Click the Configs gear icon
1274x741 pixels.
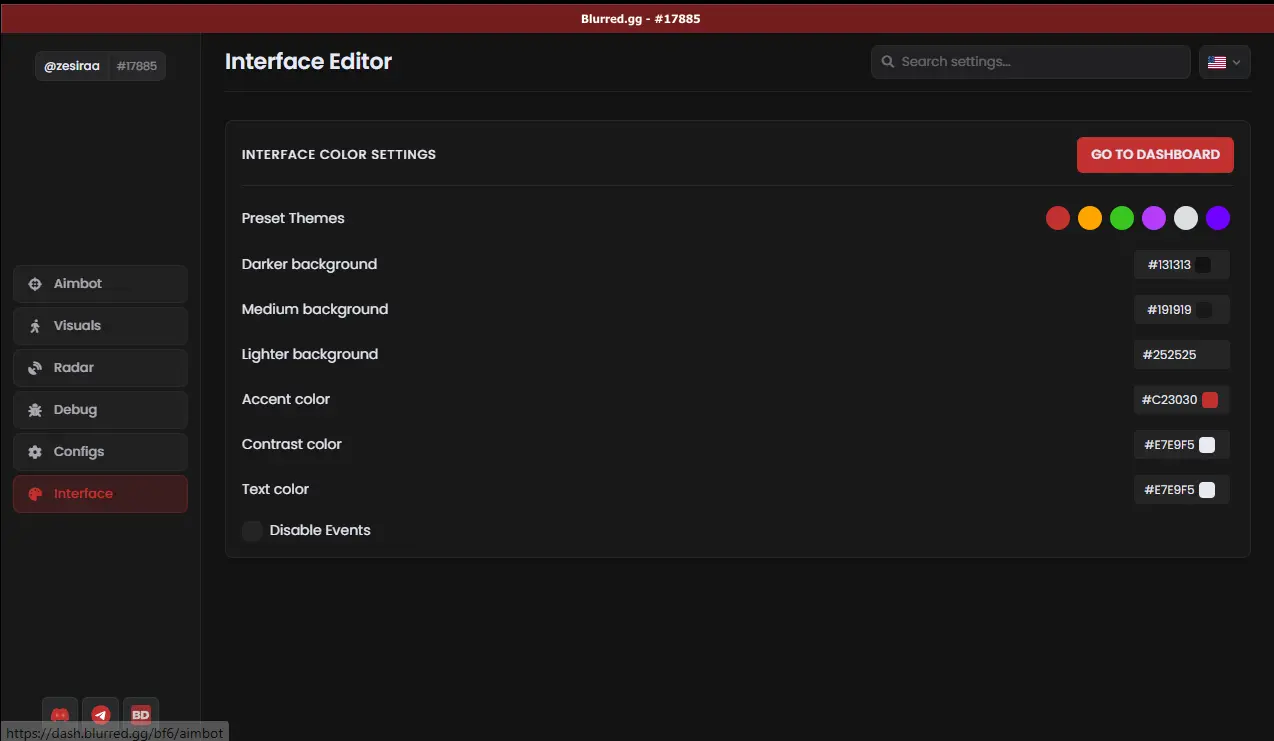point(35,452)
